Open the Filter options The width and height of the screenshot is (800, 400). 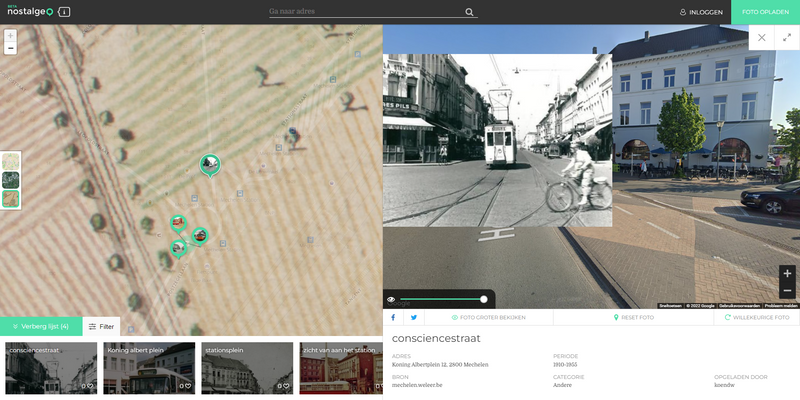coord(101,327)
